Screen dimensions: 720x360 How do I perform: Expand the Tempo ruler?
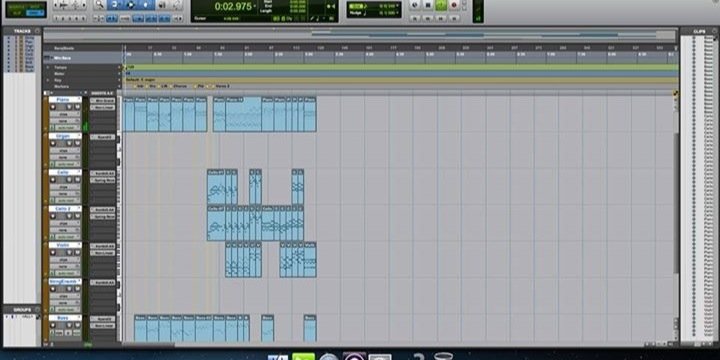(x=48, y=68)
